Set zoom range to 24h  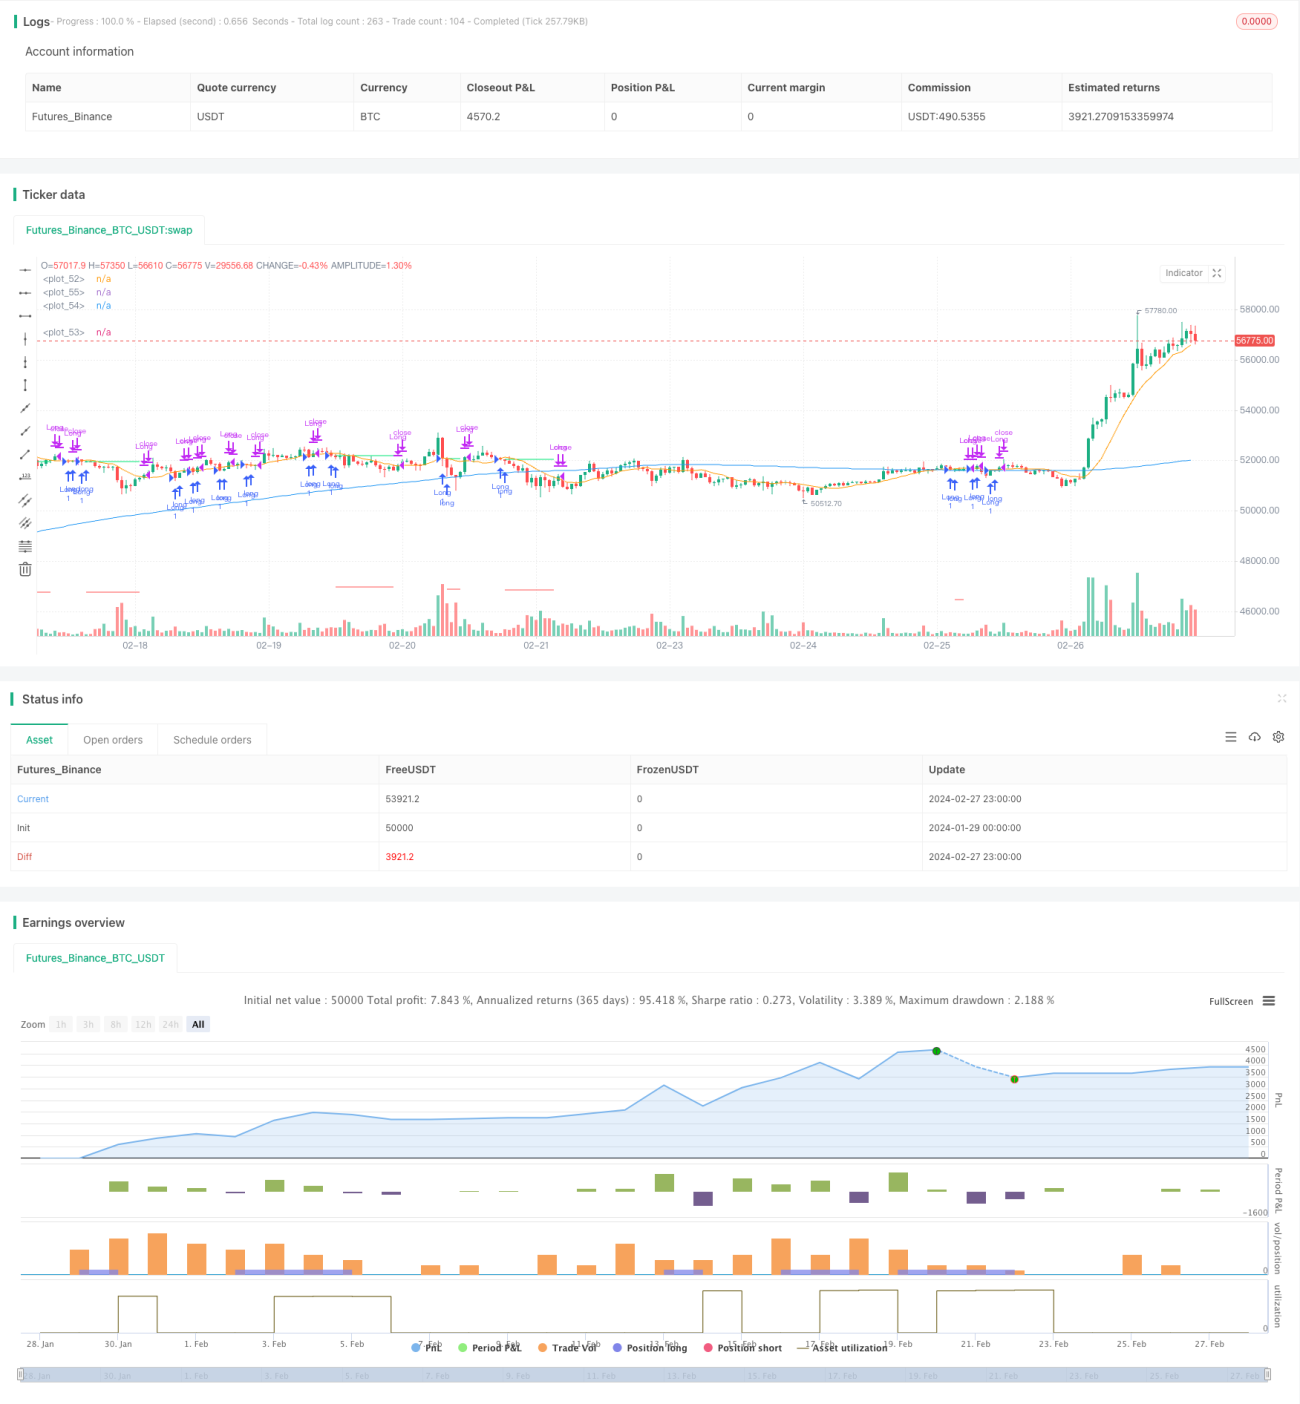pyautogui.click(x=171, y=1024)
